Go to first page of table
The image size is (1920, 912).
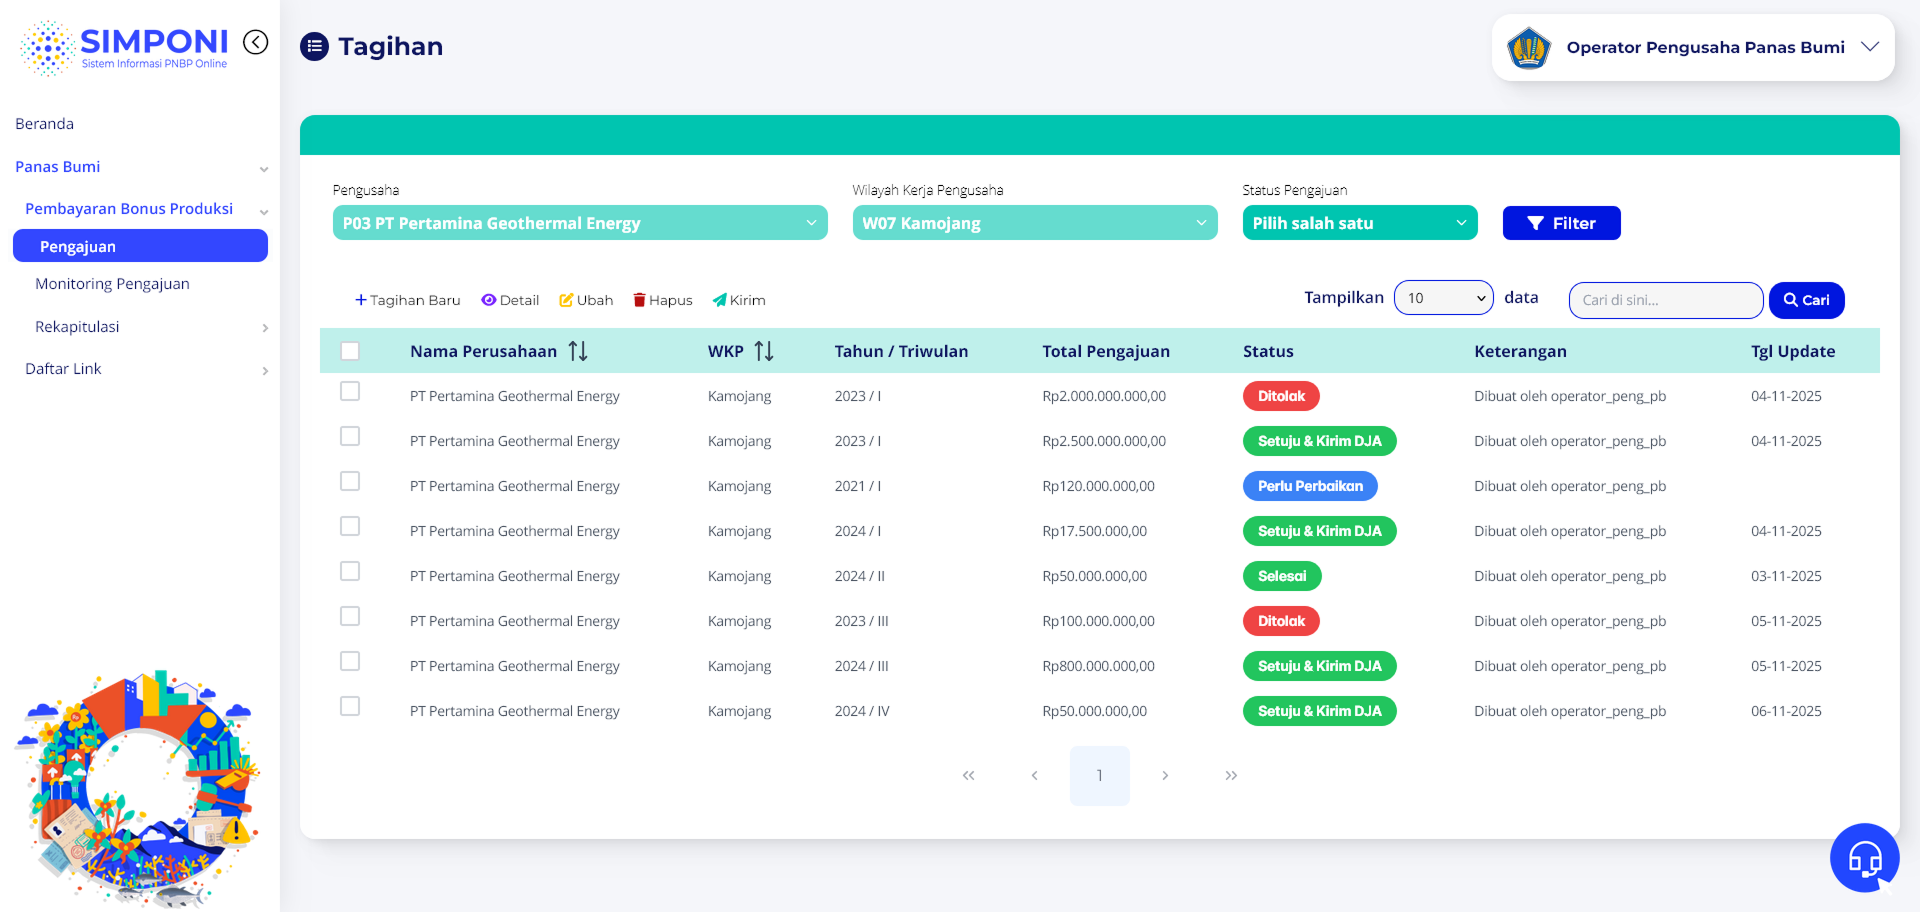968,775
